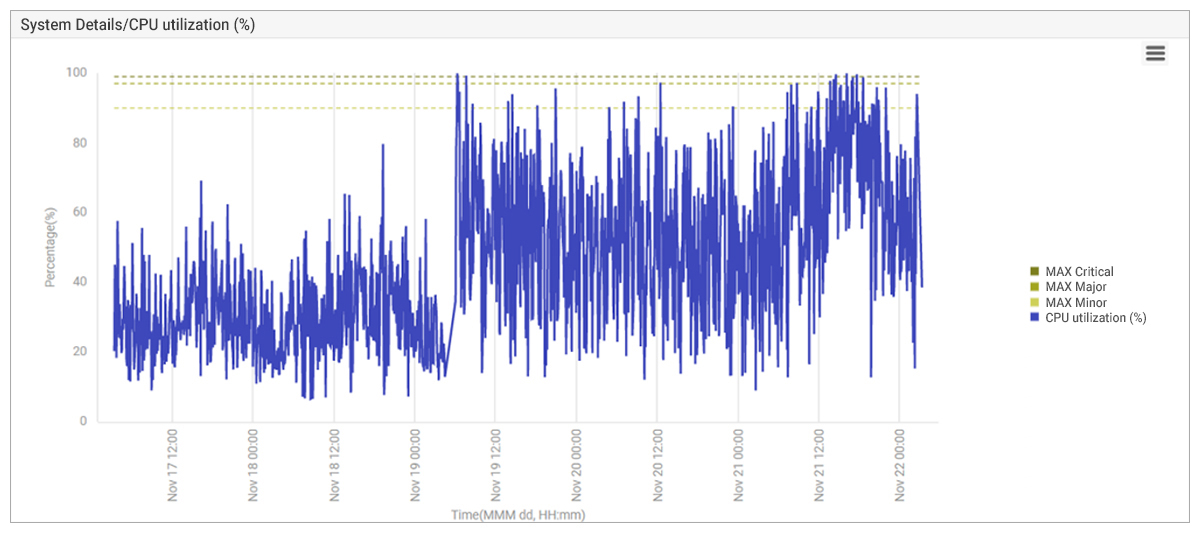
Task: Open the chart hamburger menu
Action: [x=1155, y=53]
